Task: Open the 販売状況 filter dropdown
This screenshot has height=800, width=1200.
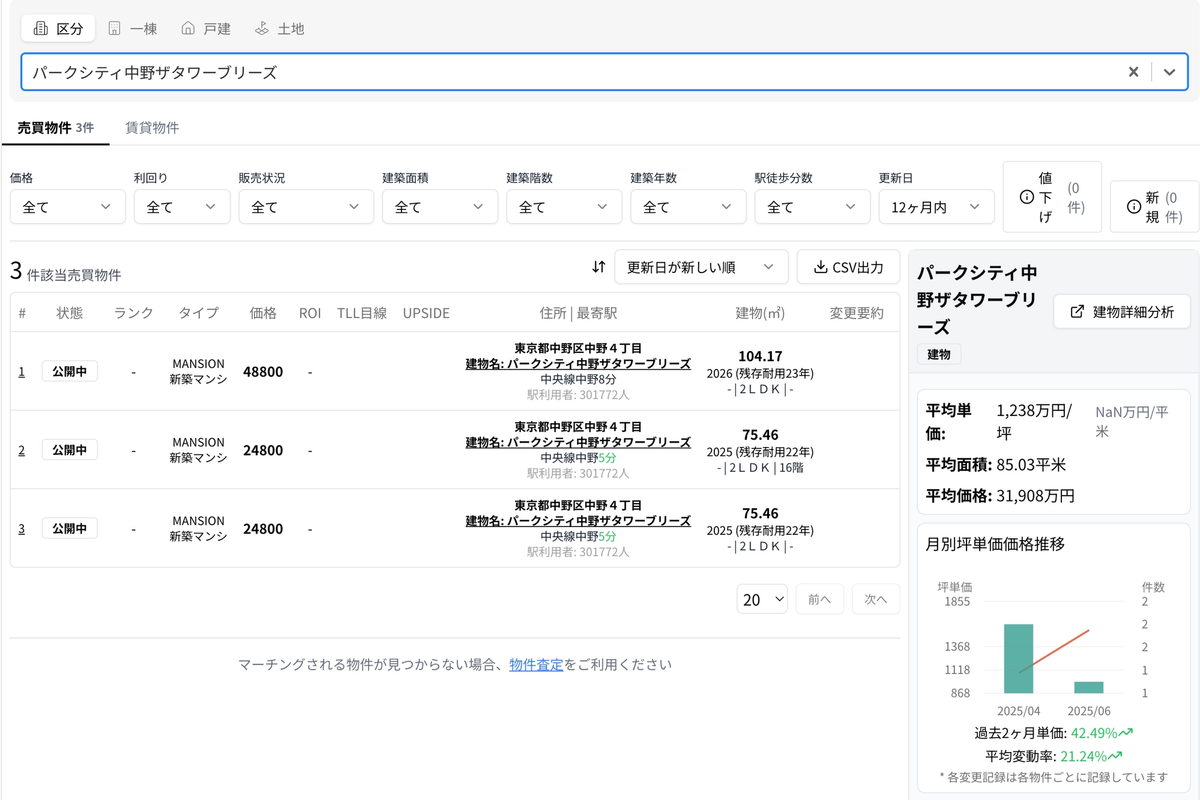Action: (x=306, y=207)
